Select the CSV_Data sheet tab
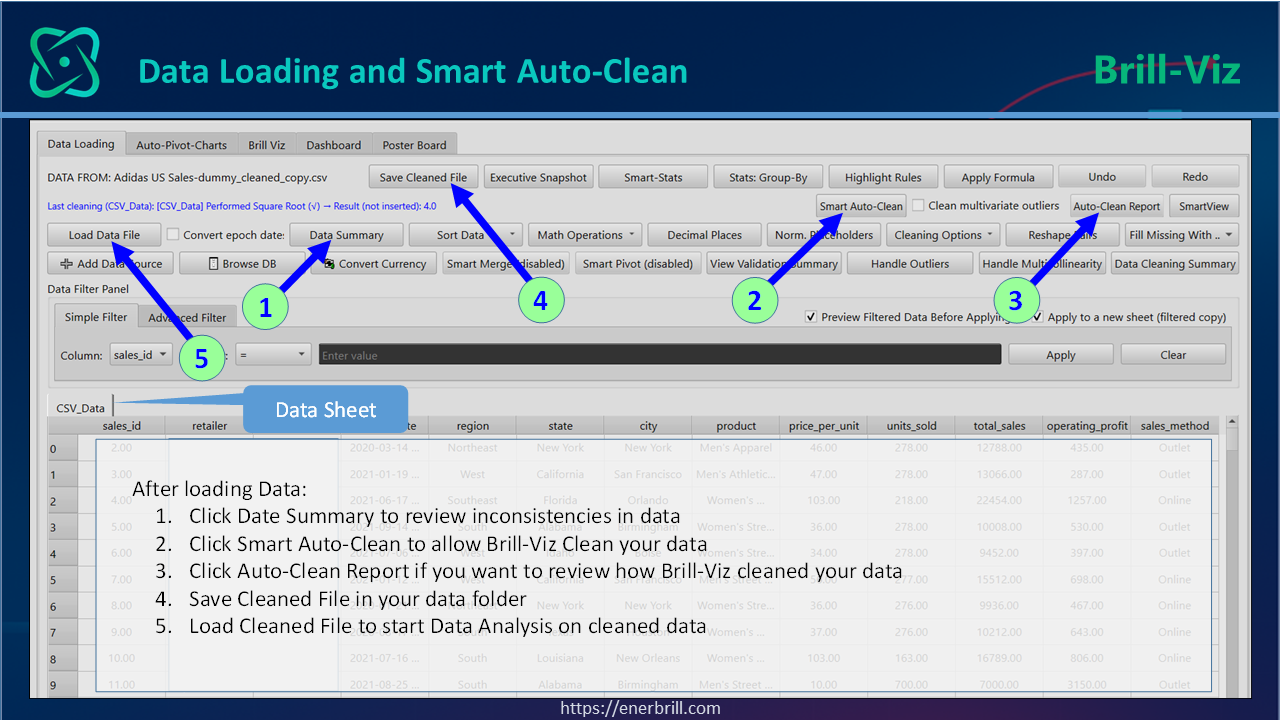The height and width of the screenshot is (720, 1280). (x=80, y=407)
